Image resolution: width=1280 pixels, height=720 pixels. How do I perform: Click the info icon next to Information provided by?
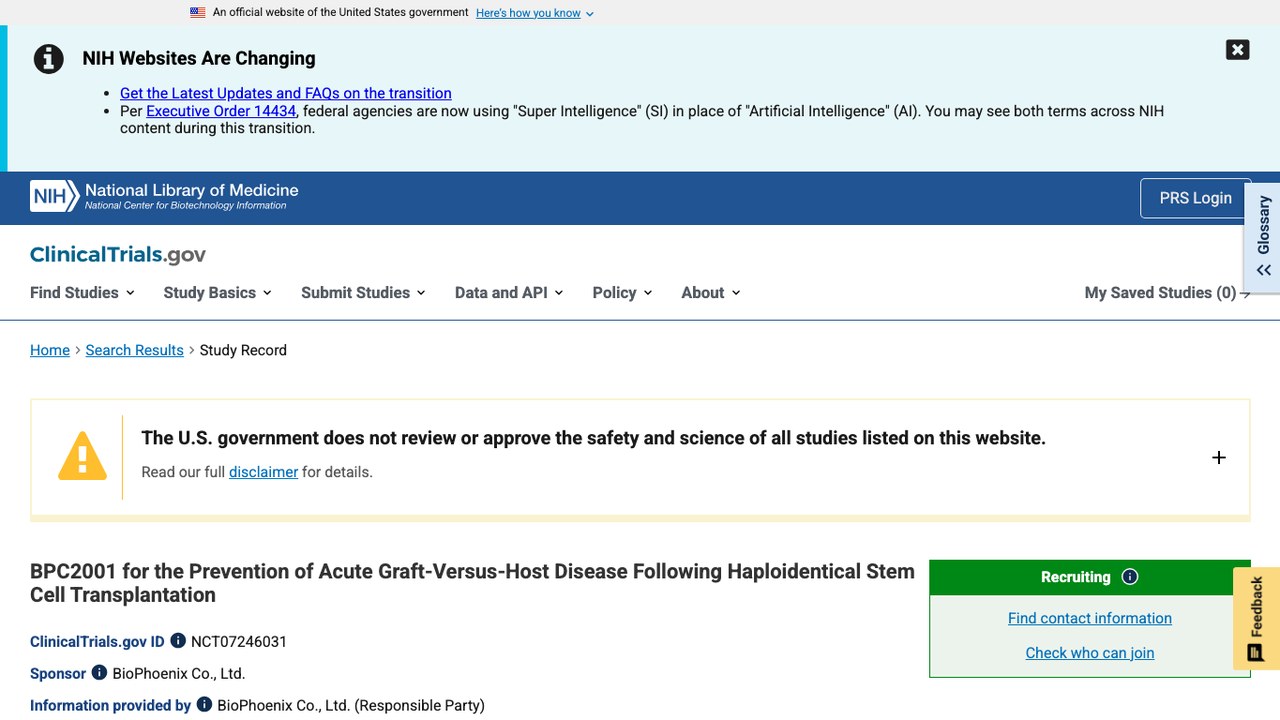204,705
